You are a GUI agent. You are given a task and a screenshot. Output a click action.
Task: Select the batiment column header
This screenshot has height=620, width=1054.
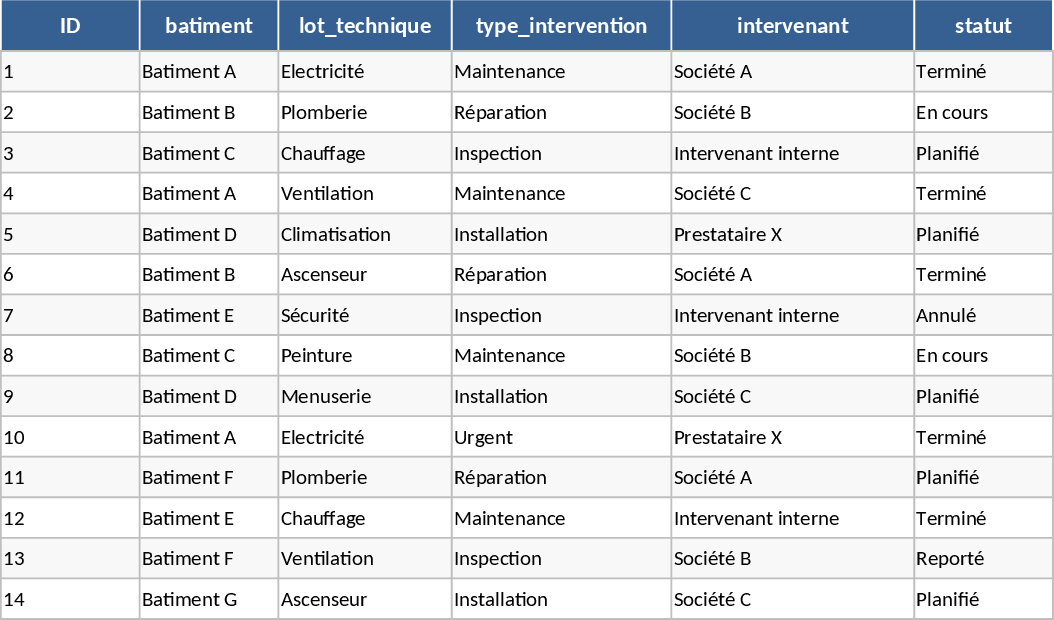click(x=209, y=26)
